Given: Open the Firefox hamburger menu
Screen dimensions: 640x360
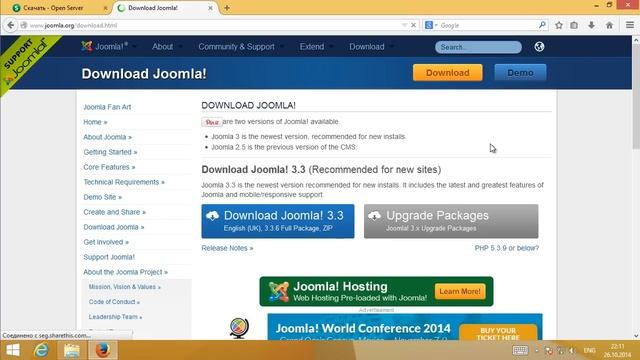Looking at the screenshot, I should [630, 25].
